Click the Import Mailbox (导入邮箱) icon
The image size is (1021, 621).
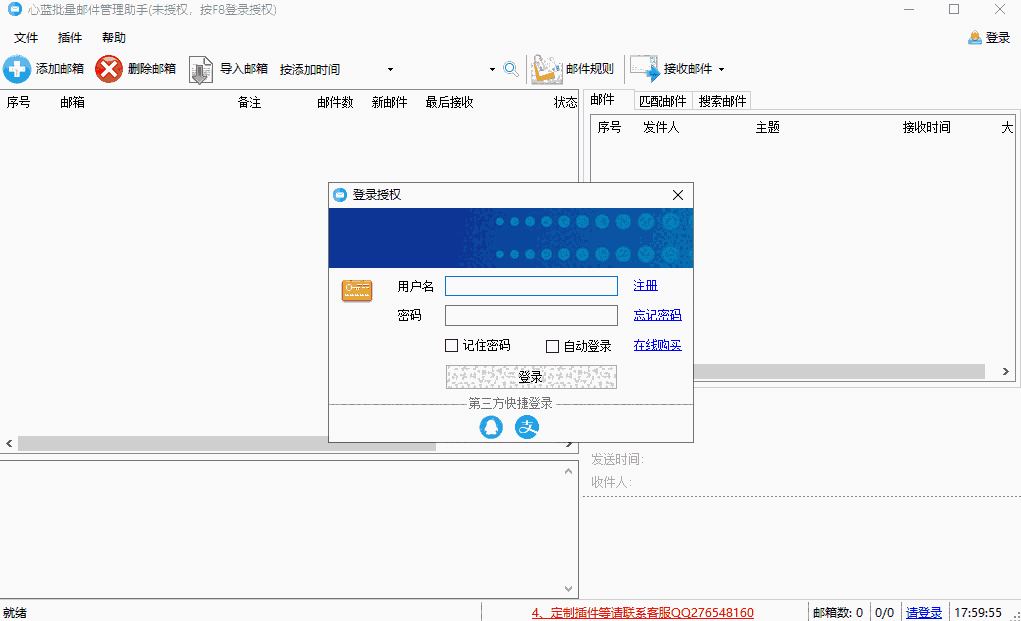[201, 69]
